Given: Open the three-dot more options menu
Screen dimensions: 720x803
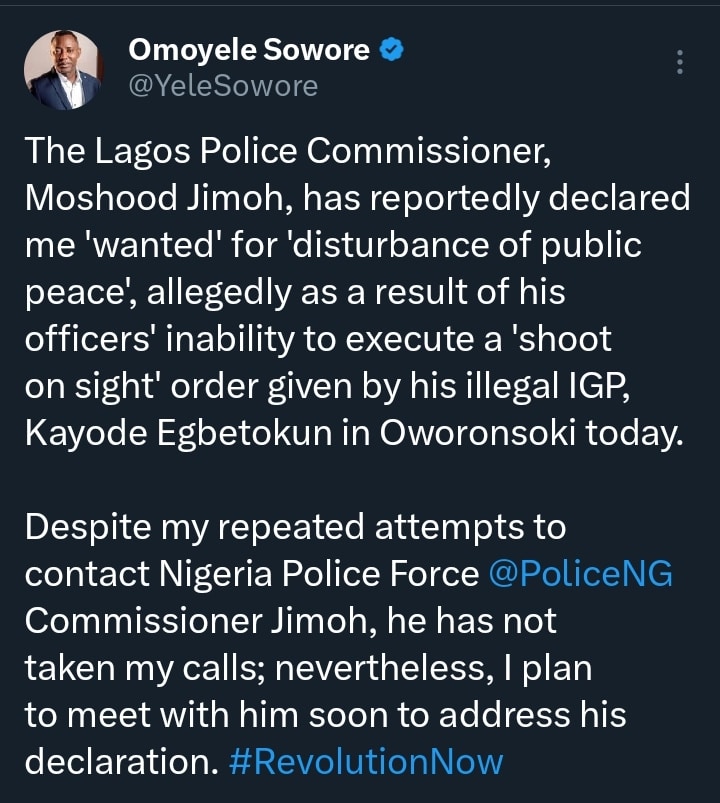Looking at the screenshot, I should click(x=680, y=62).
